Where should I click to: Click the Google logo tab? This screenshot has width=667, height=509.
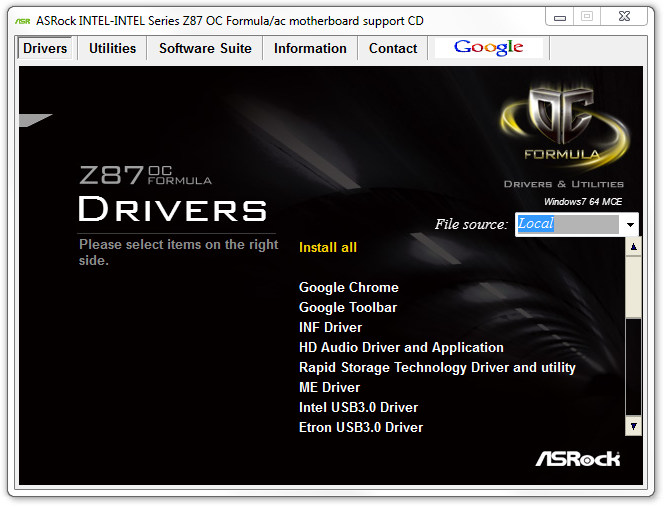(488, 48)
